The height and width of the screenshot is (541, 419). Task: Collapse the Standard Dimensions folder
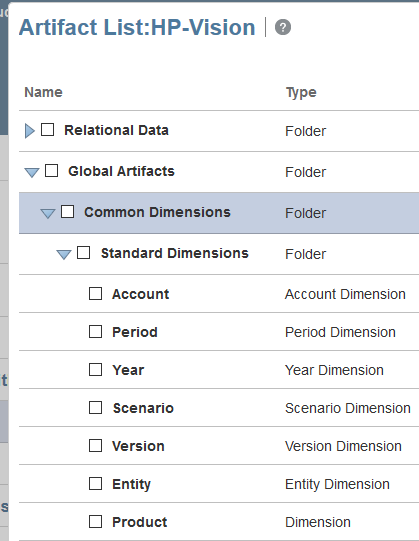(x=64, y=254)
